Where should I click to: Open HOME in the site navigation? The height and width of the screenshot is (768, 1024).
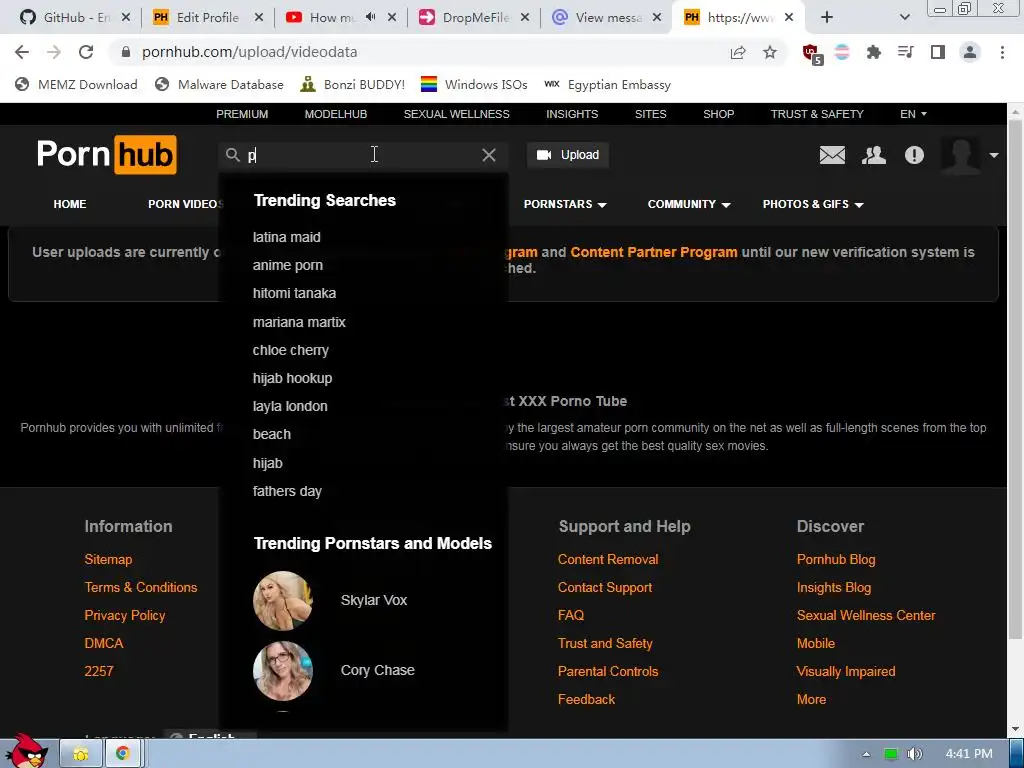pos(70,204)
